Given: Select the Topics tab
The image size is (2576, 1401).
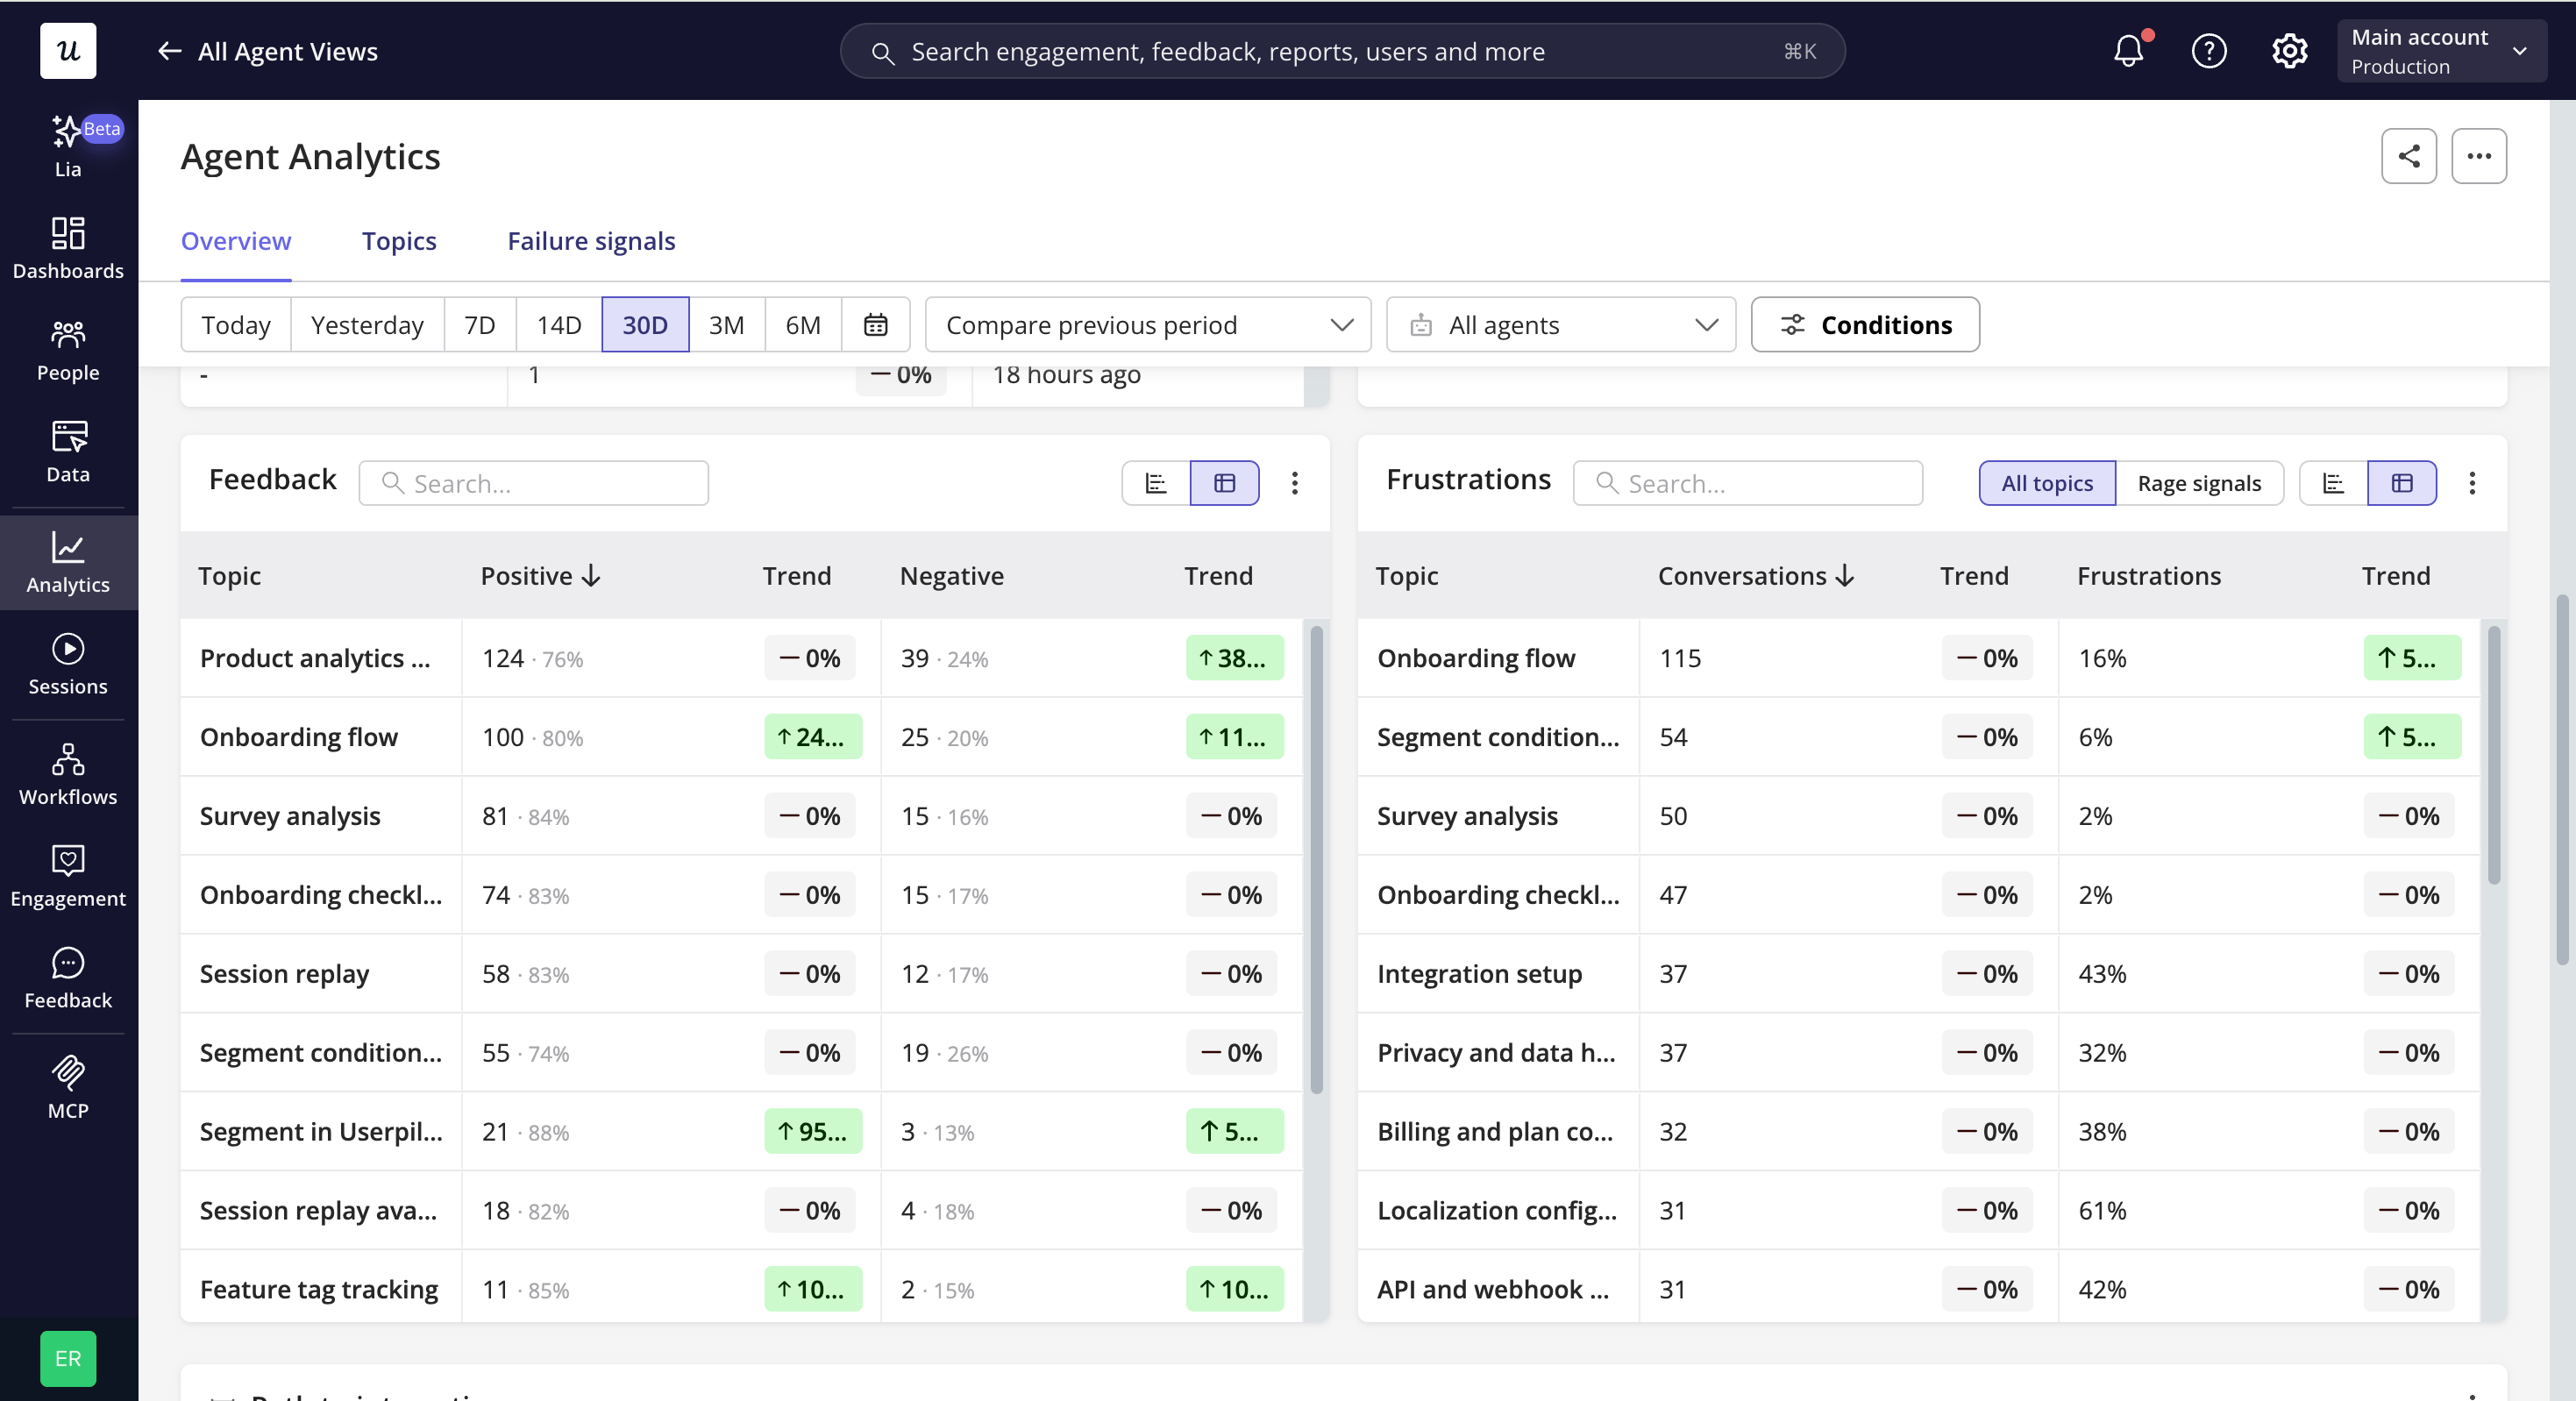Looking at the screenshot, I should (399, 241).
